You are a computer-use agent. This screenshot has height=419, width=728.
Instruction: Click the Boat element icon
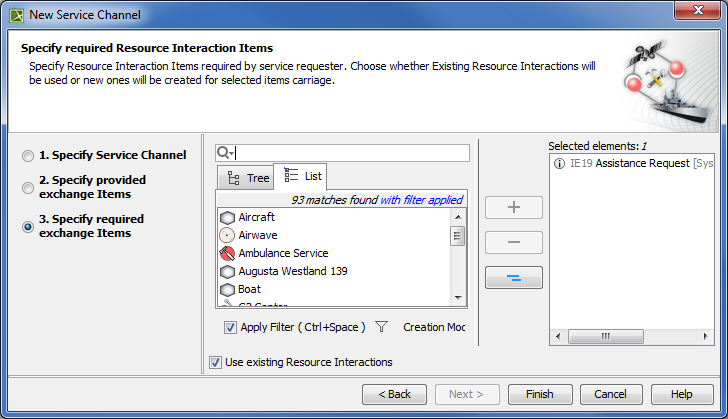pyautogui.click(x=227, y=290)
